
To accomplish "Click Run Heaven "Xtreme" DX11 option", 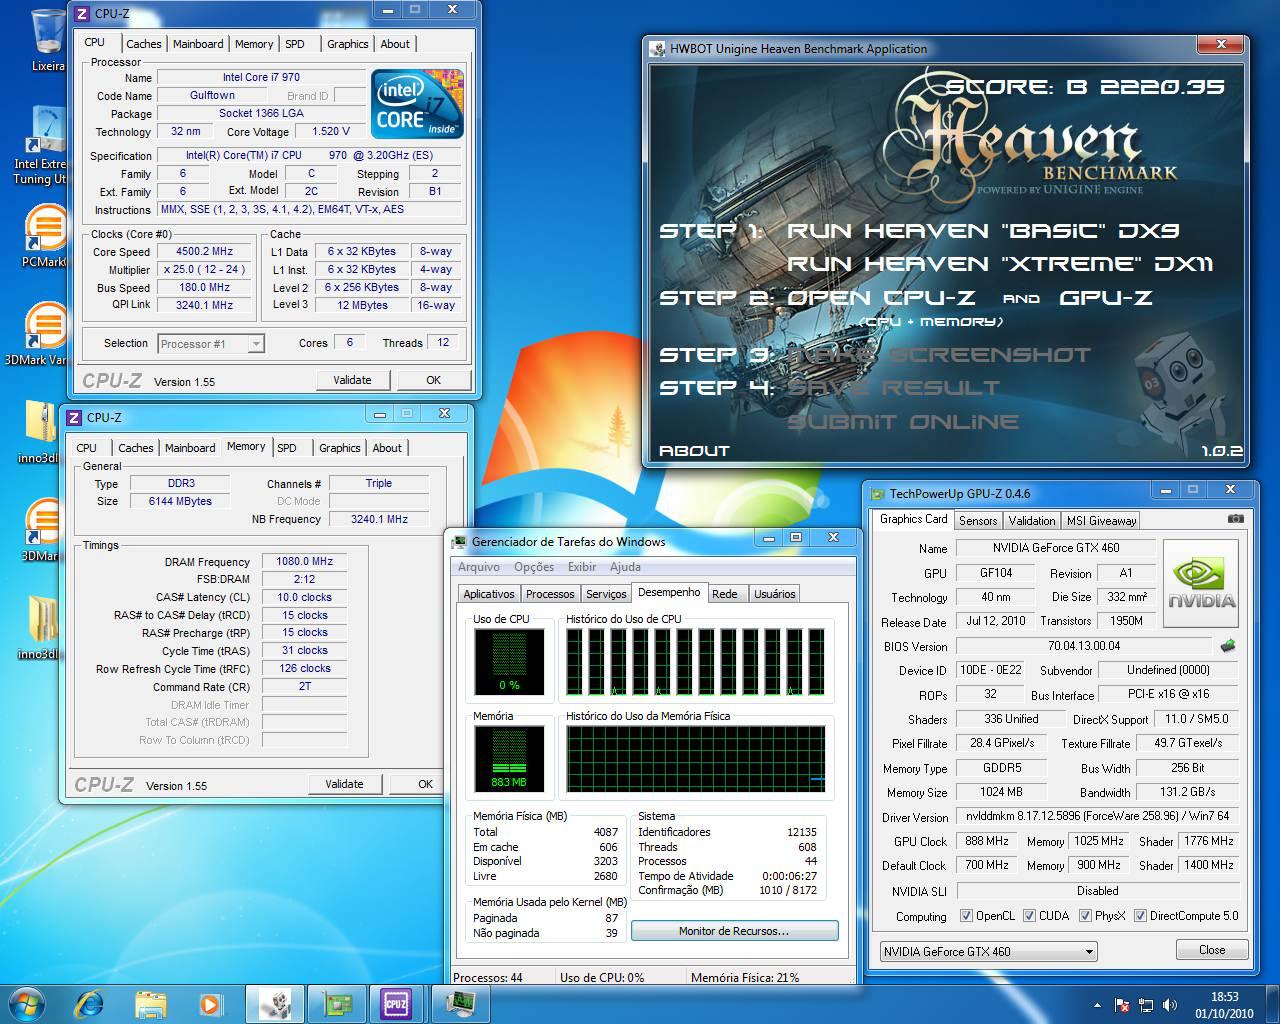I will 1000,264.
